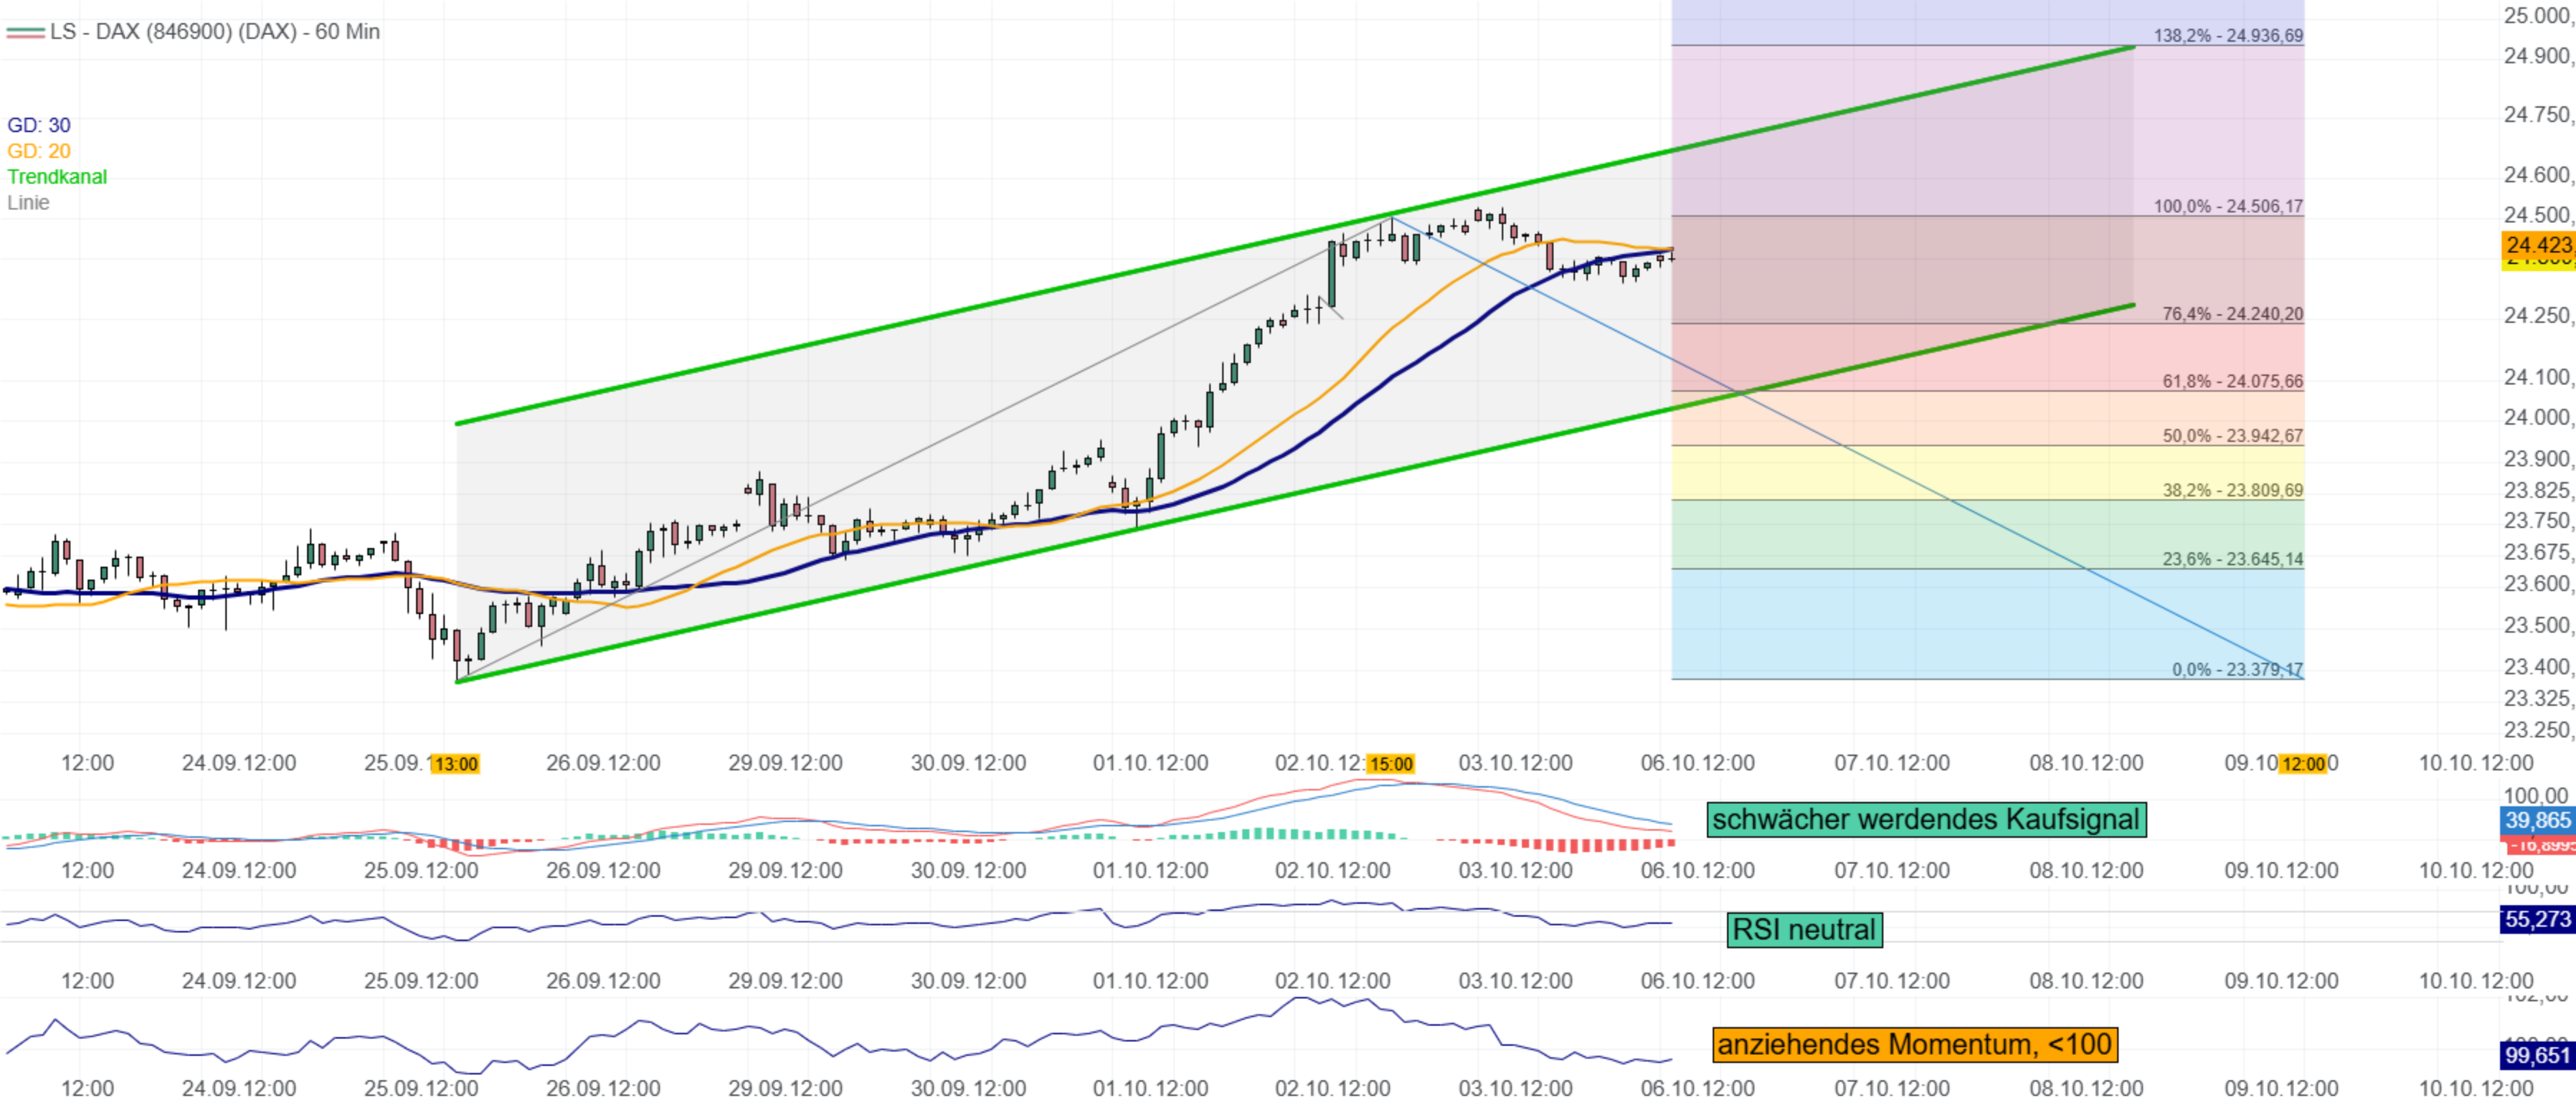The height and width of the screenshot is (1103, 2576).
Task: Click the highlighted 13:00 time marker
Action: pos(456,765)
